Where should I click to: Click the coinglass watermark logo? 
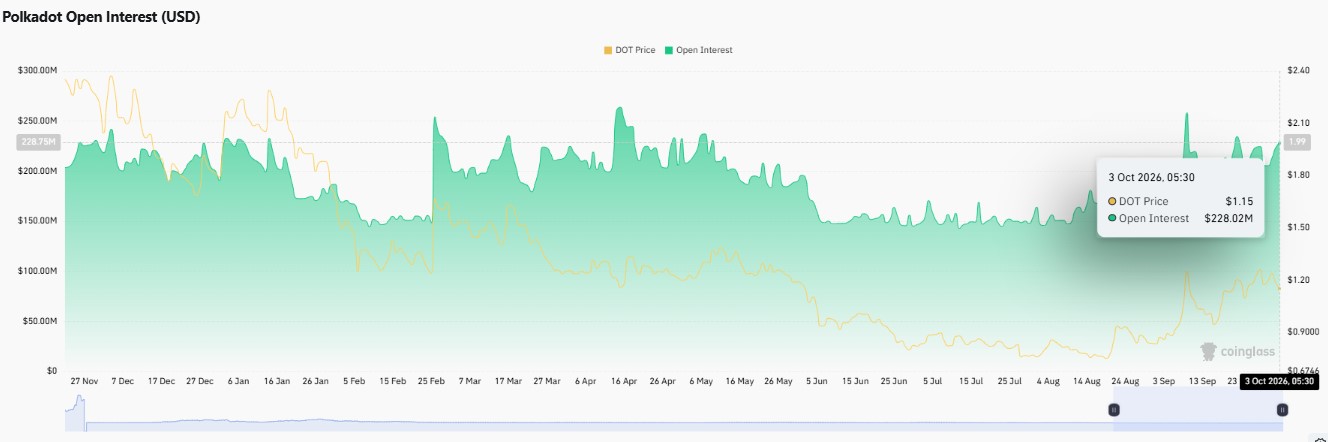point(1238,351)
